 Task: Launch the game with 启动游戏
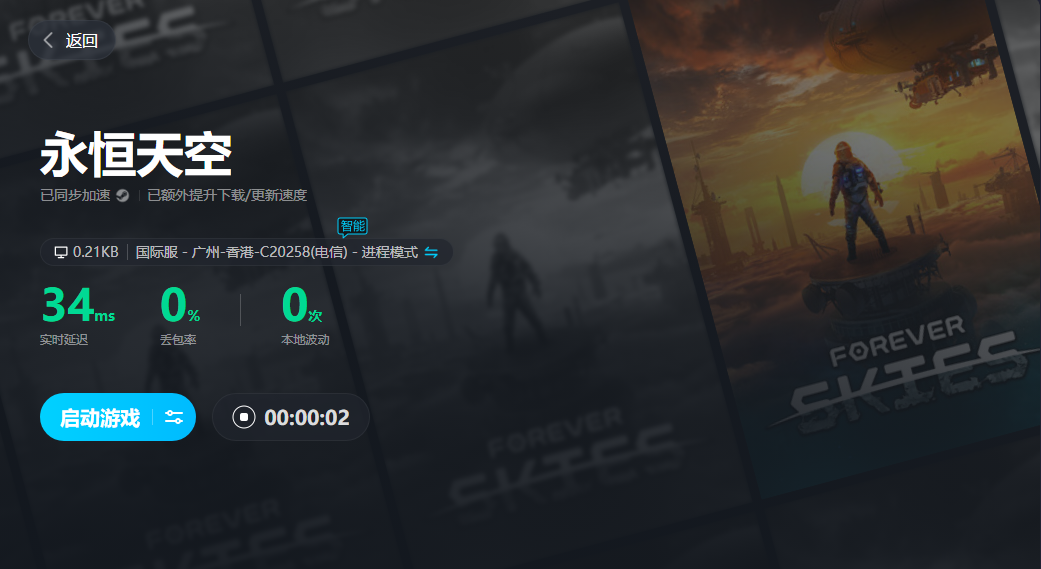coord(100,418)
